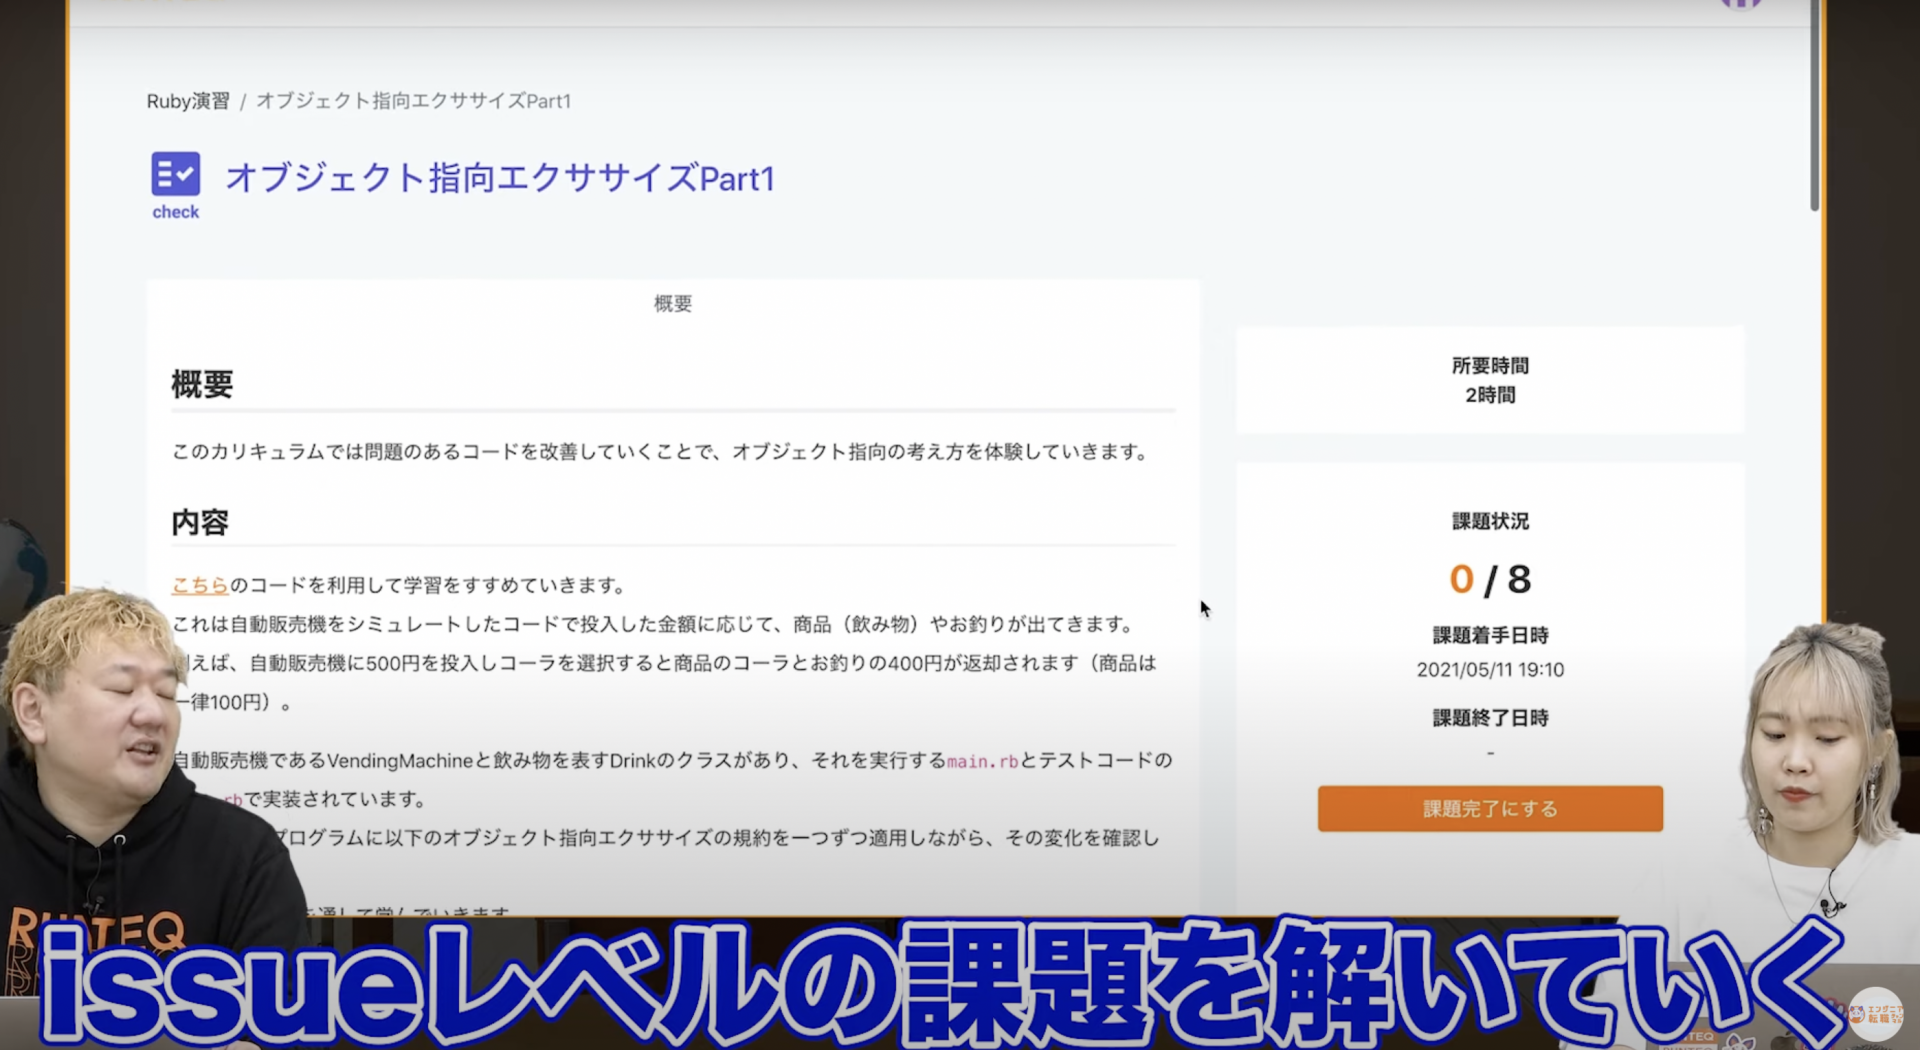
Task: Click the line starting これは自動販売機をシミュレート
Action: coord(654,624)
